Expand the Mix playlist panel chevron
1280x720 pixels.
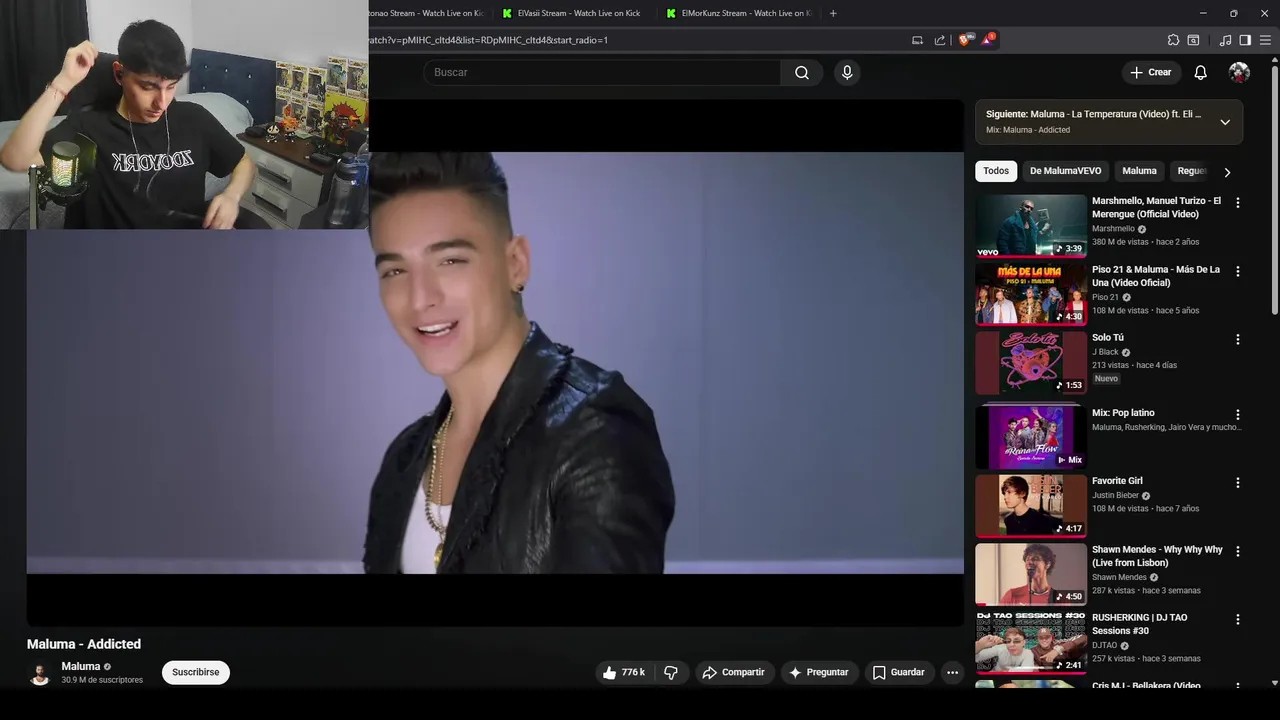coord(1225,122)
